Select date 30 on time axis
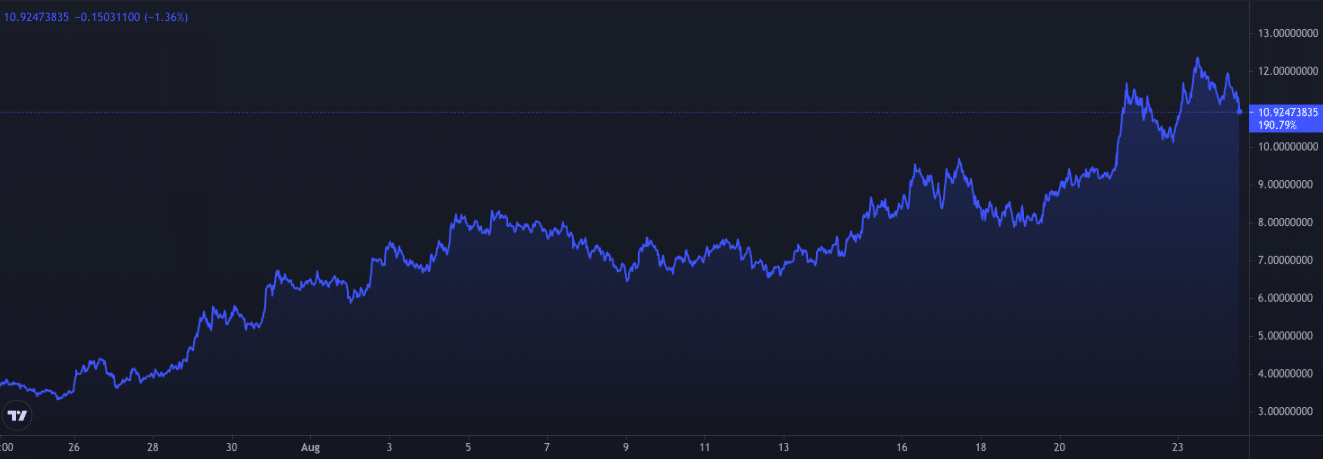The image size is (1323, 459). [231, 447]
